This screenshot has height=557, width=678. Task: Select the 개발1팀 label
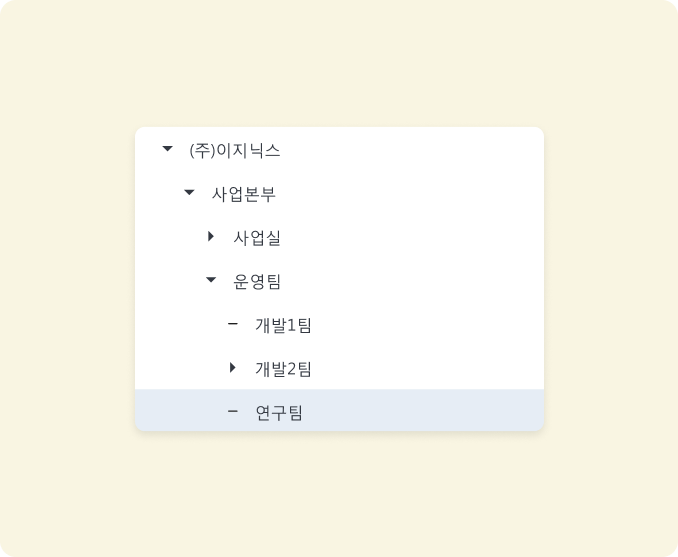point(284,325)
